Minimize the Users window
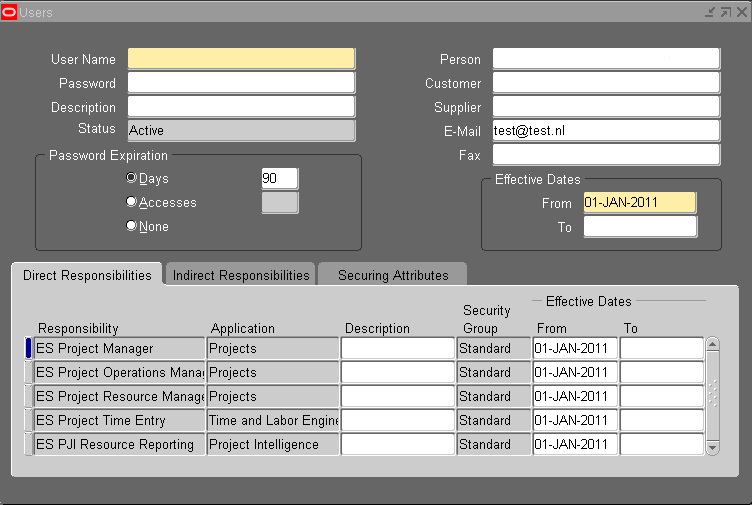Image resolution: width=752 pixels, height=505 pixels. tap(710, 12)
